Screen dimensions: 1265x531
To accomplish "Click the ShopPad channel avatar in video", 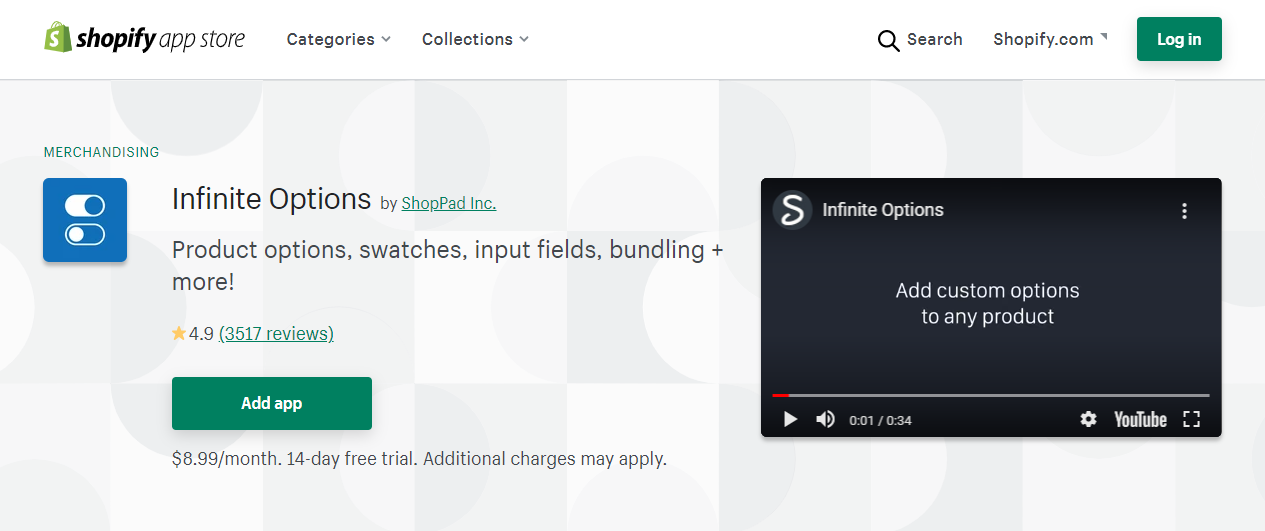I will [x=792, y=210].
